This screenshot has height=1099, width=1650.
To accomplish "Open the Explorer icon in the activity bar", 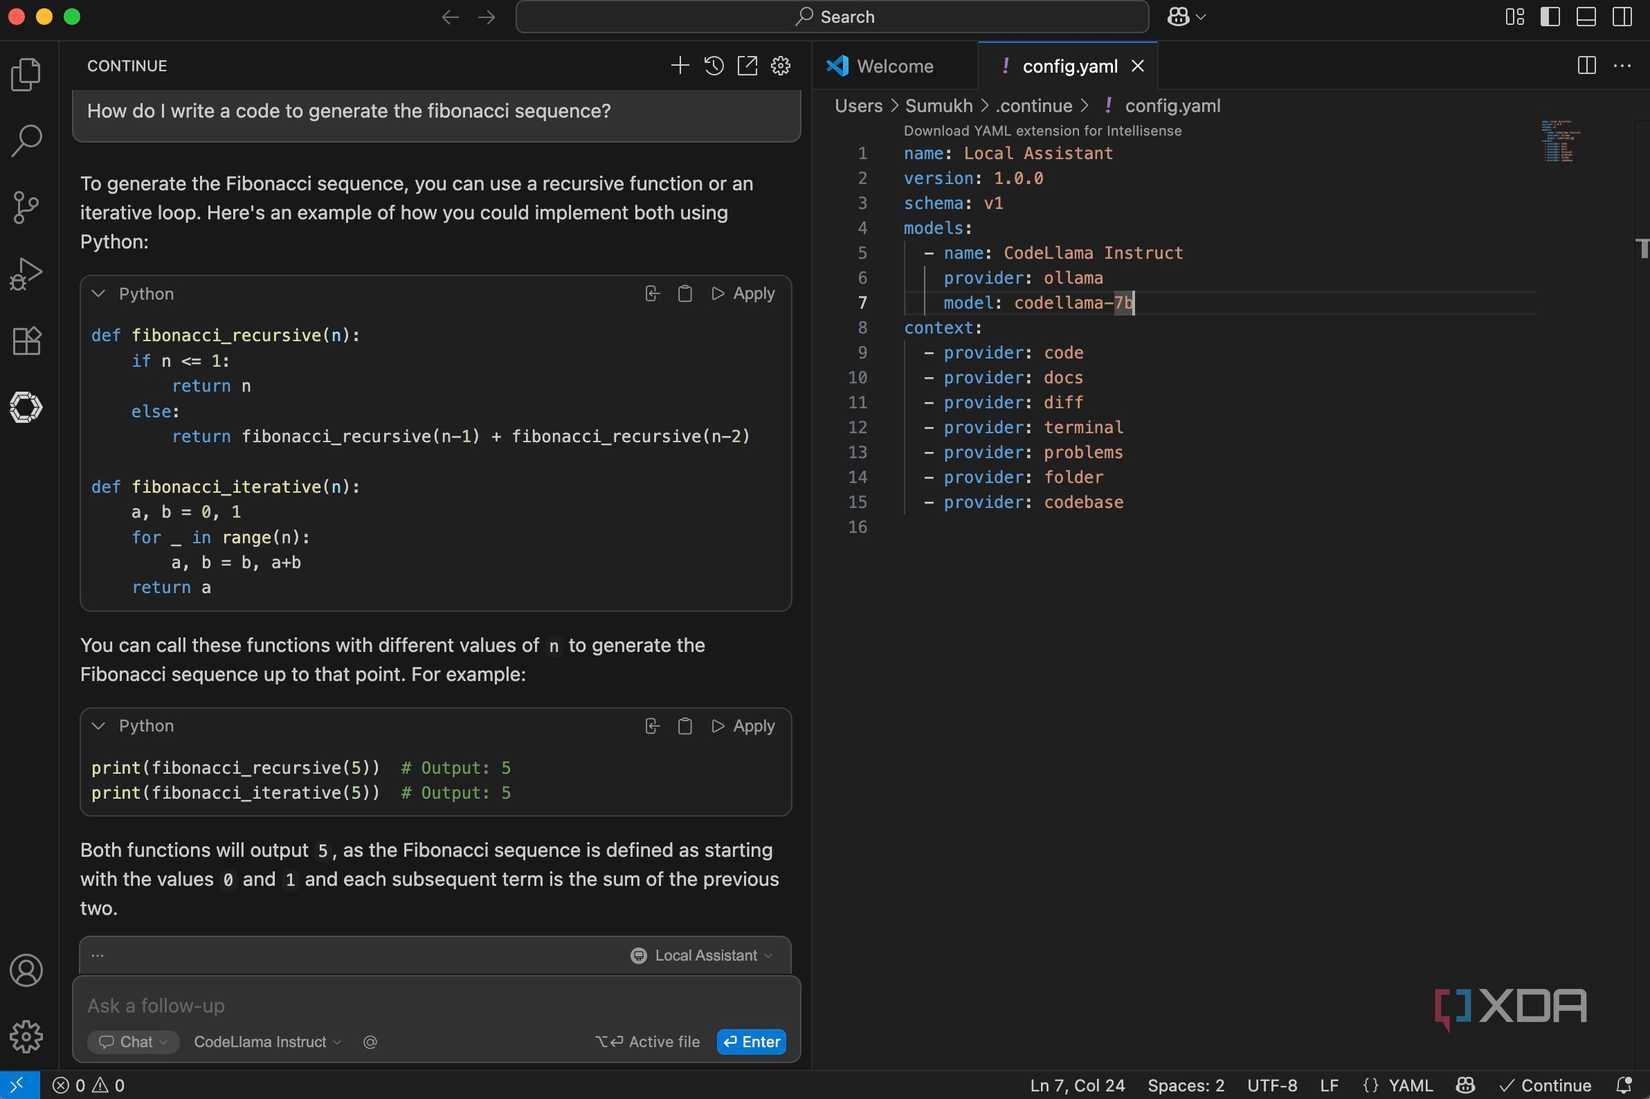I will point(25,74).
